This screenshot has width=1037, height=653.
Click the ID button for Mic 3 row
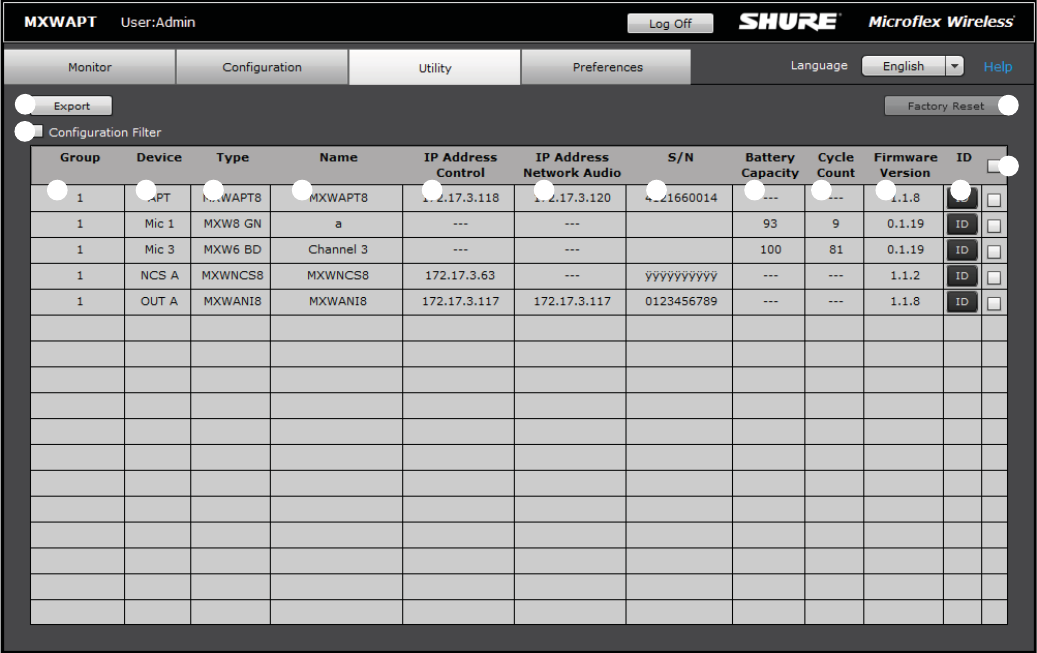[962, 250]
